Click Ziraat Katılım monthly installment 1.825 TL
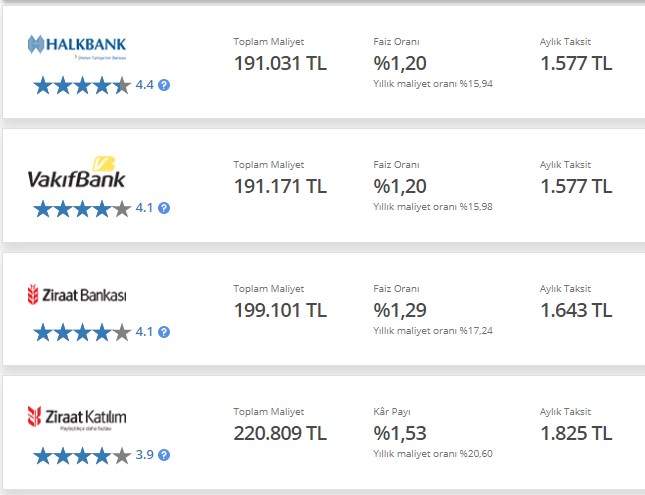 point(576,433)
